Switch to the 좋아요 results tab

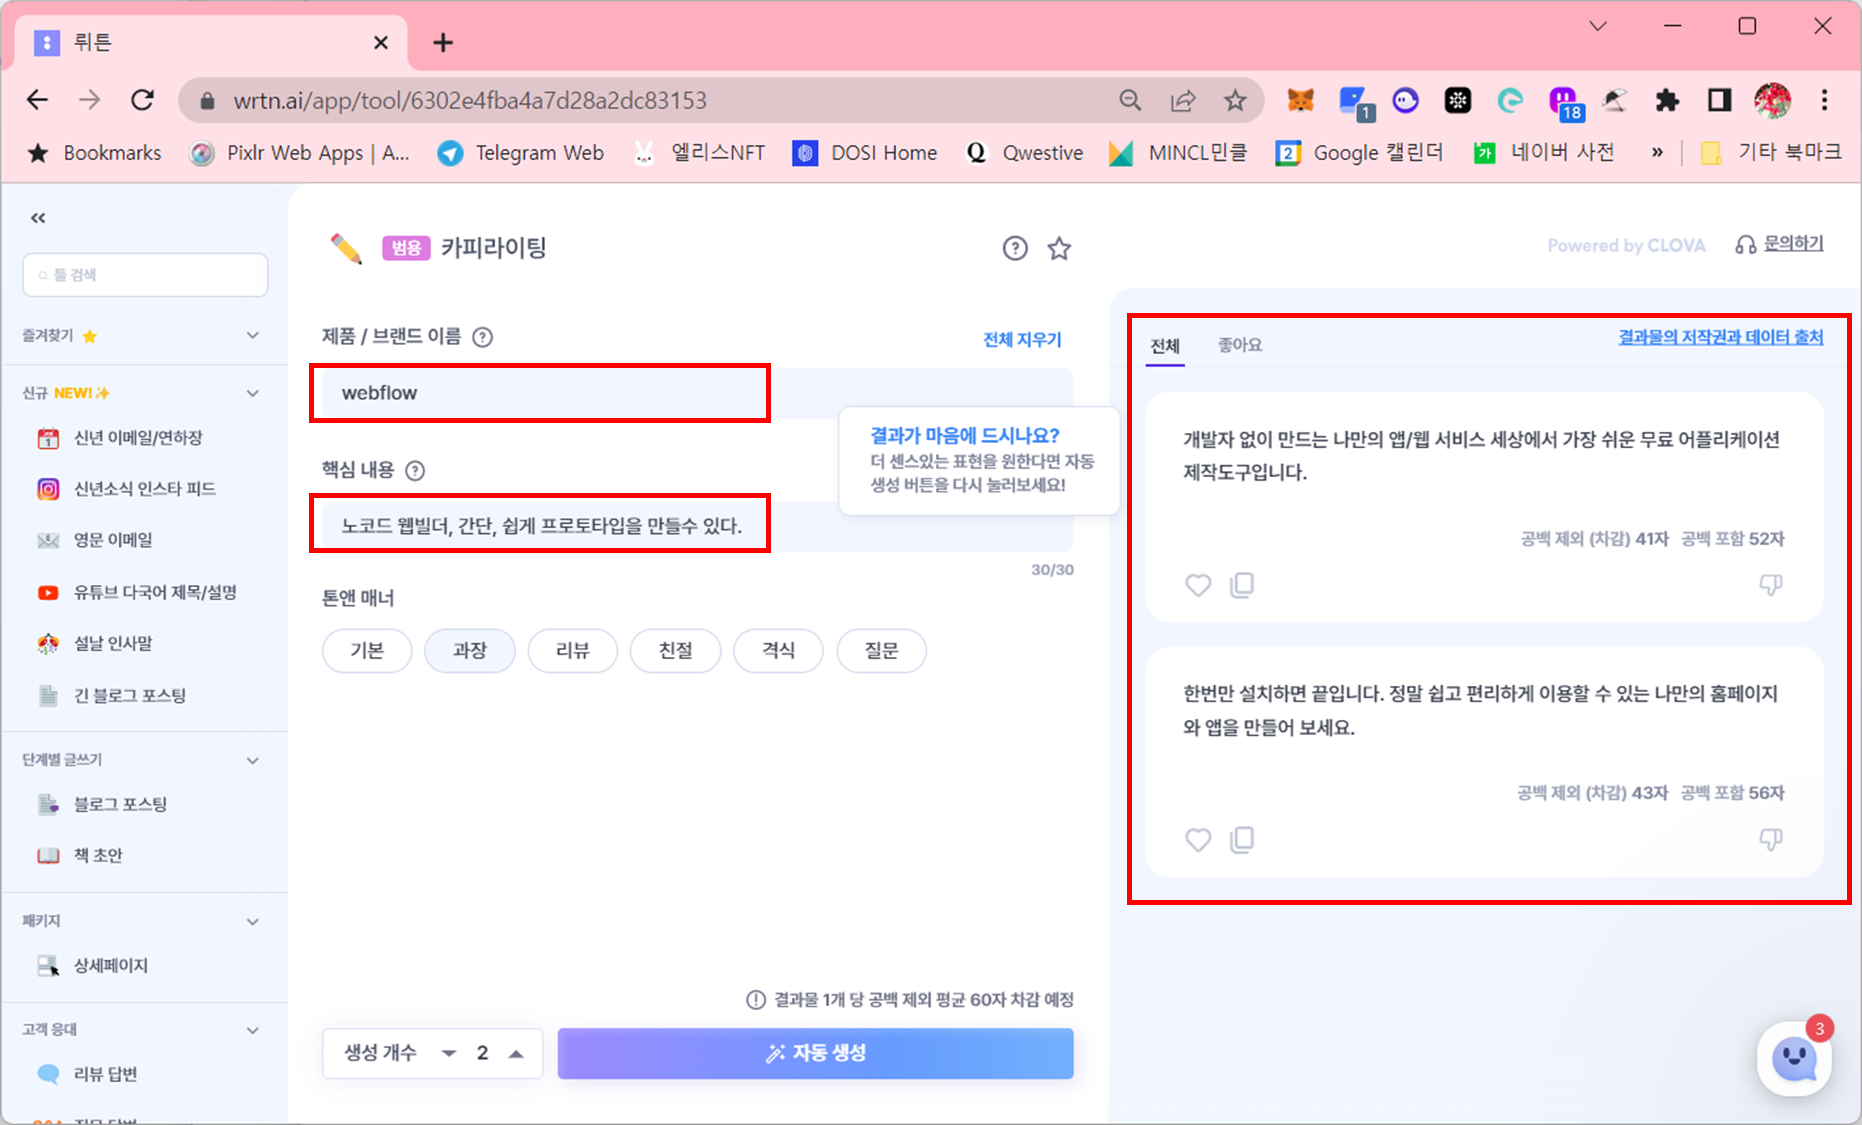(1240, 345)
